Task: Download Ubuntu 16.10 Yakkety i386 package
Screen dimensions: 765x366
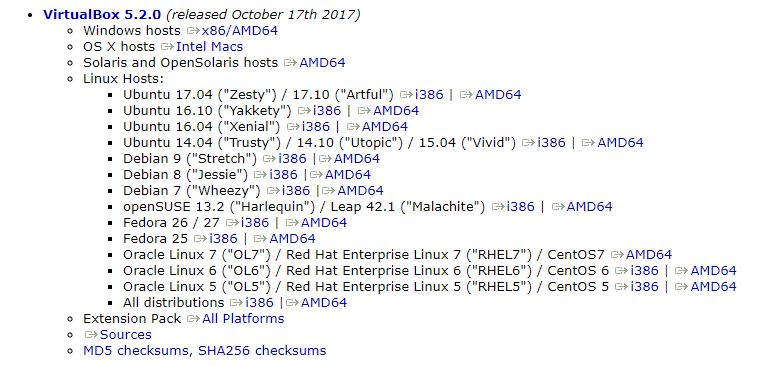Action: tap(327, 111)
